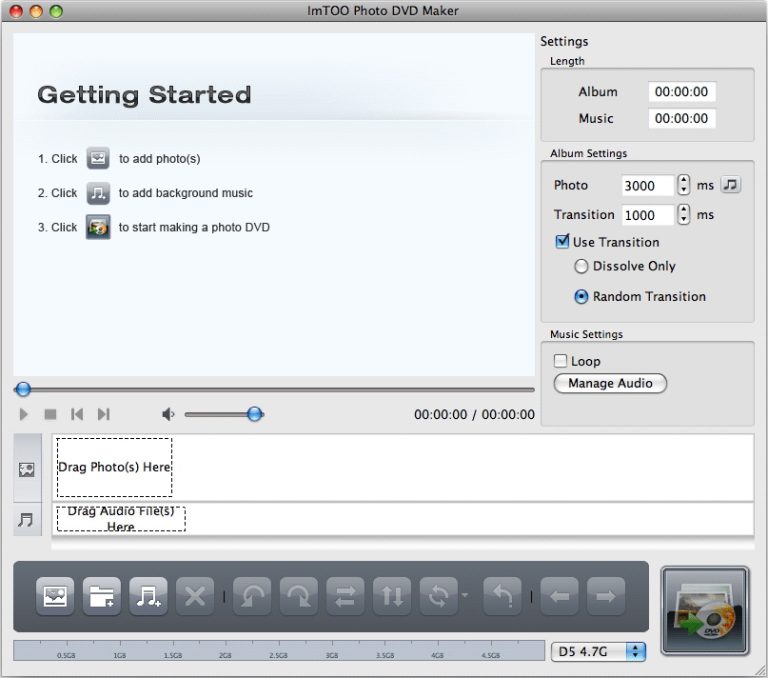Click the Drag Photo(s) Here drop area
This screenshot has width=768, height=678.
[114, 467]
